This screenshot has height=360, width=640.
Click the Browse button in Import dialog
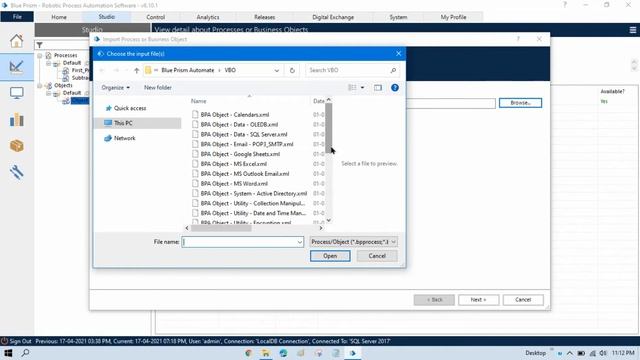coord(520,103)
